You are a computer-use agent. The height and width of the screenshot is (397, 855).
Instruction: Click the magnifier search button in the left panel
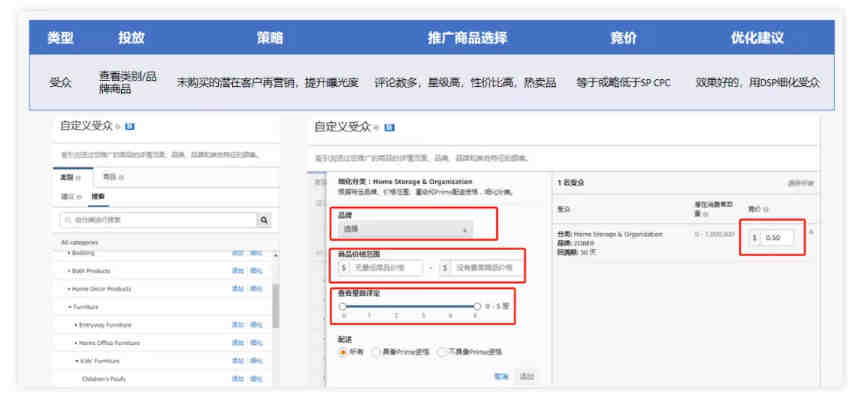point(264,220)
